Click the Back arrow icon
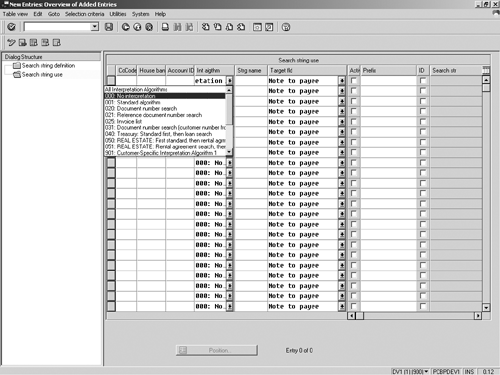 point(126,27)
